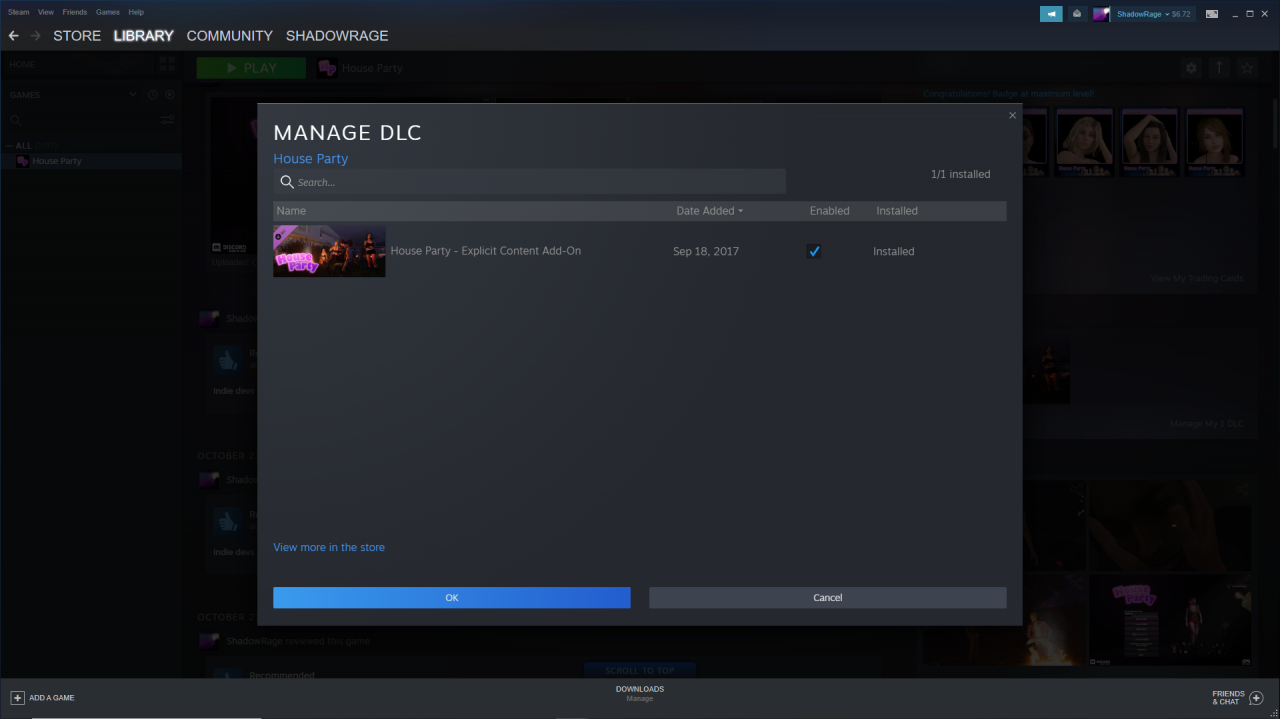
Task: Open the announcements megaphone icon
Action: [1051, 14]
